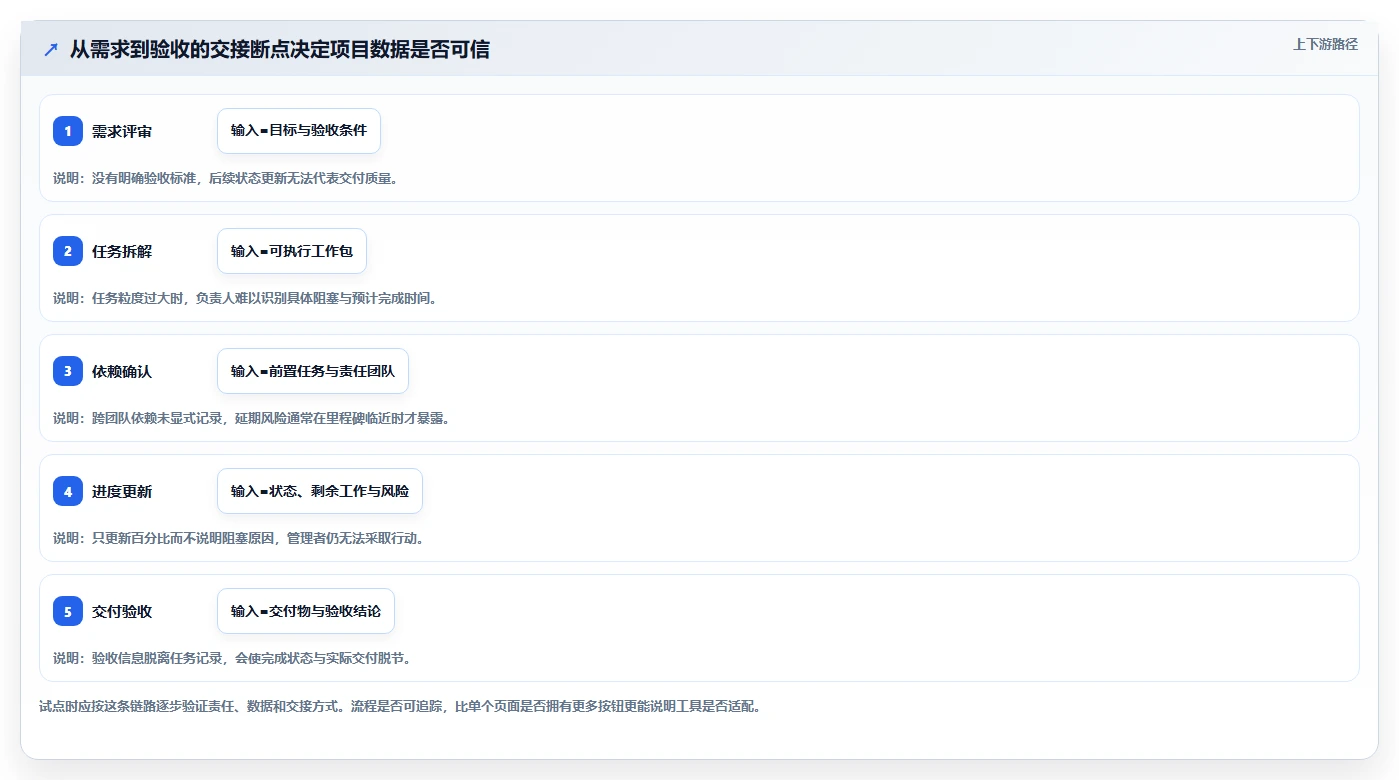Select the 输入=前置任务与责任团队 chip
This screenshot has width=1399, height=780.
point(313,371)
